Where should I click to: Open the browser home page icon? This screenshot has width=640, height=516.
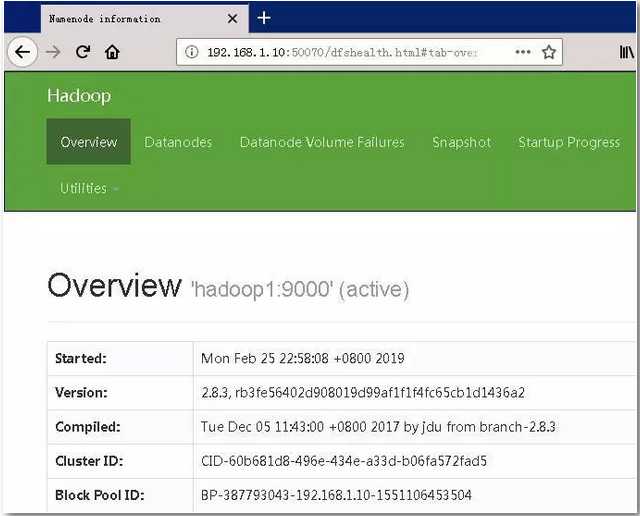coord(112,52)
